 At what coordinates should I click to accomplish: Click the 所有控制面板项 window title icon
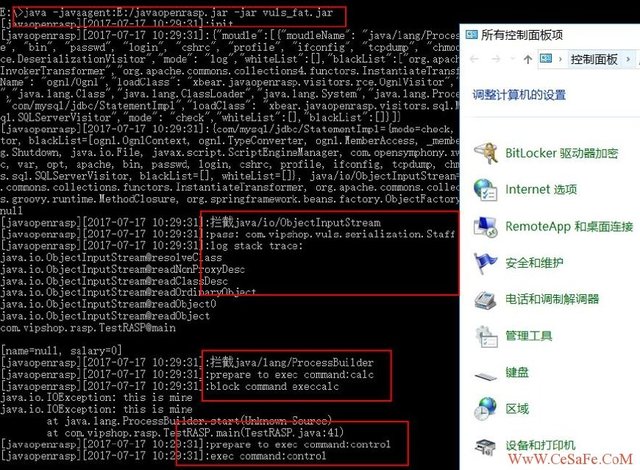tap(471, 35)
